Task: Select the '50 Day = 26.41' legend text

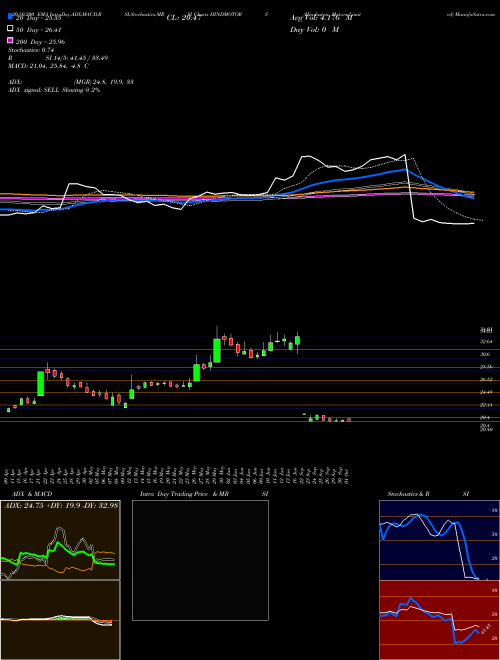Action: coord(39,29)
